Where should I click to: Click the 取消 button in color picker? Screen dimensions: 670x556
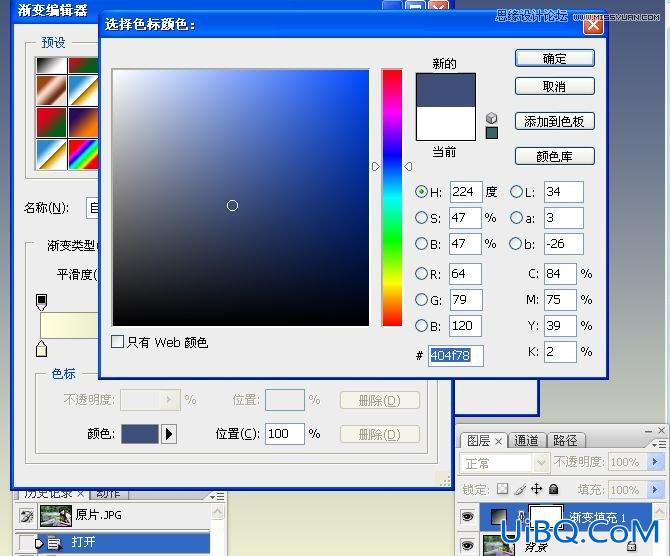(555, 86)
